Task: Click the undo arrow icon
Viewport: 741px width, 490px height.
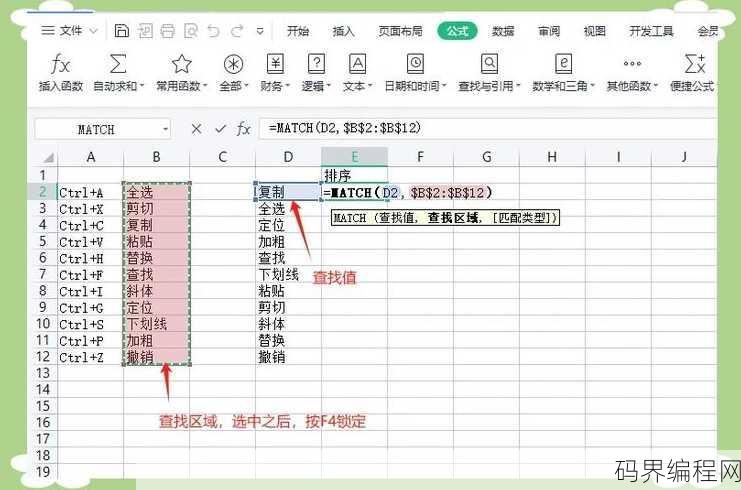Action: (x=214, y=31)
